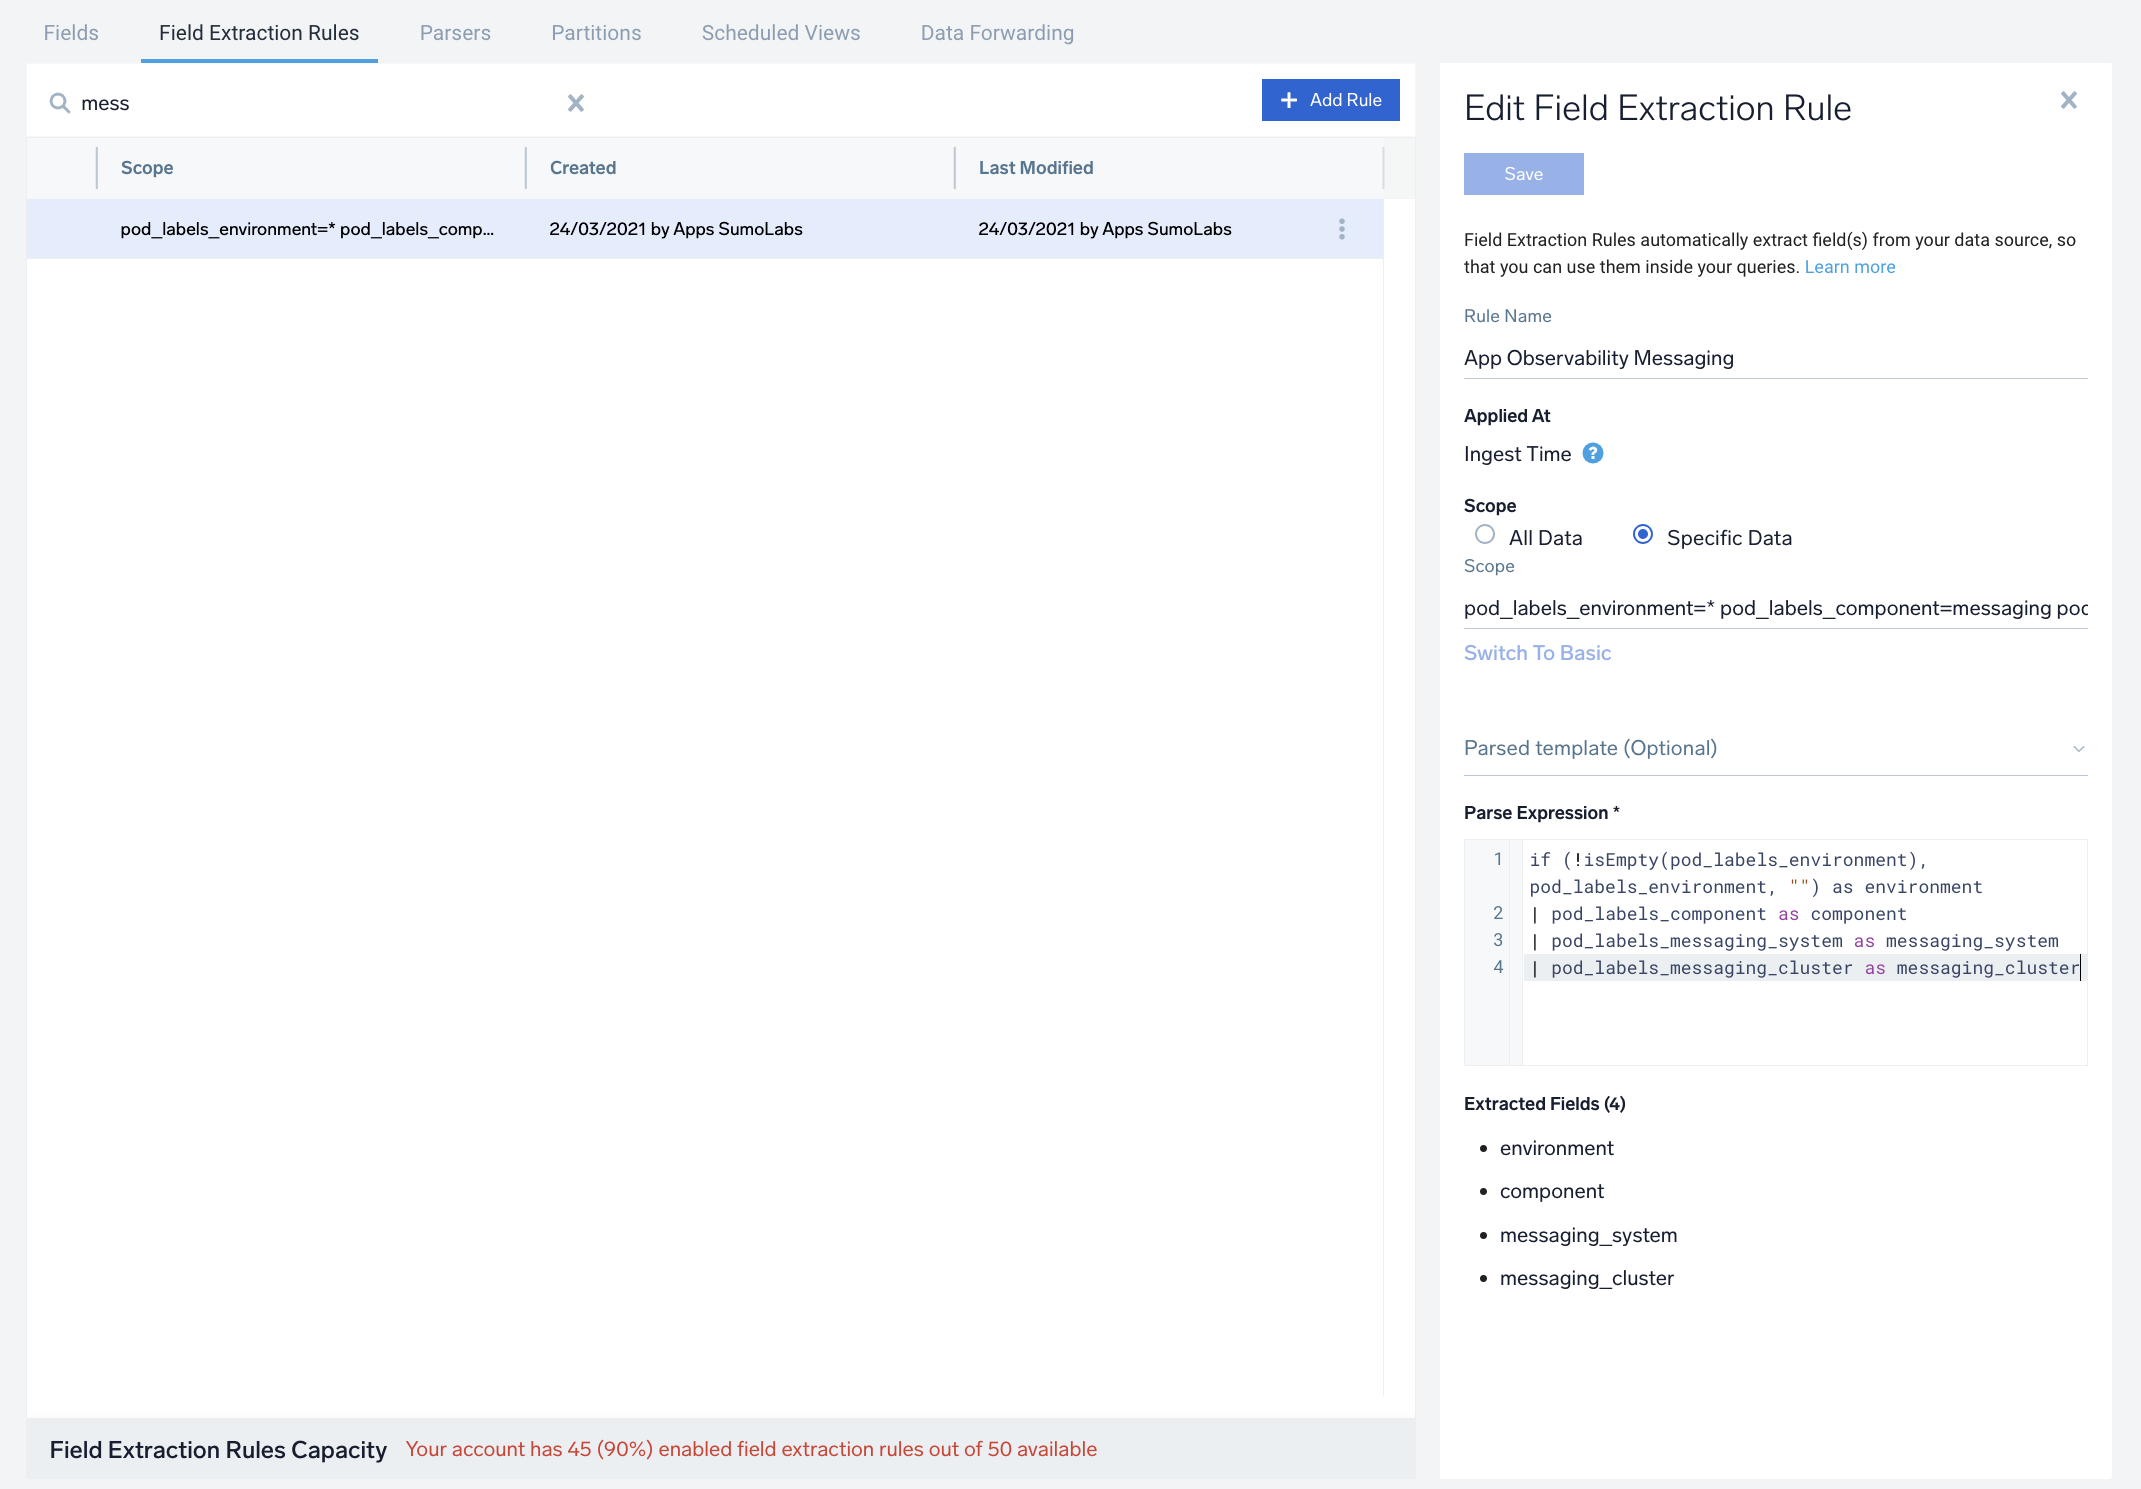Image resolution: width=2141 pixels, height=1489 pixels.
Task: Click the three-dot context menu icon
Action: pos(1342,228)
